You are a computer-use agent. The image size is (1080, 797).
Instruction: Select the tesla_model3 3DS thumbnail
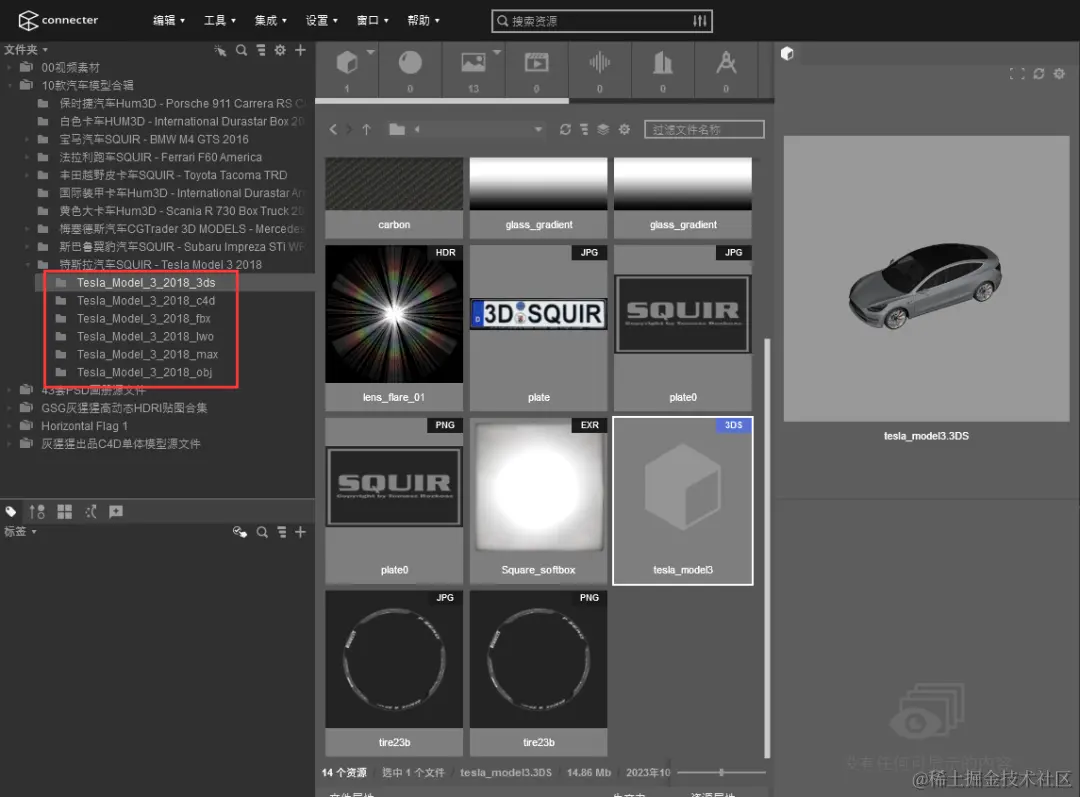pyautogui.click(x=683, y=500)
